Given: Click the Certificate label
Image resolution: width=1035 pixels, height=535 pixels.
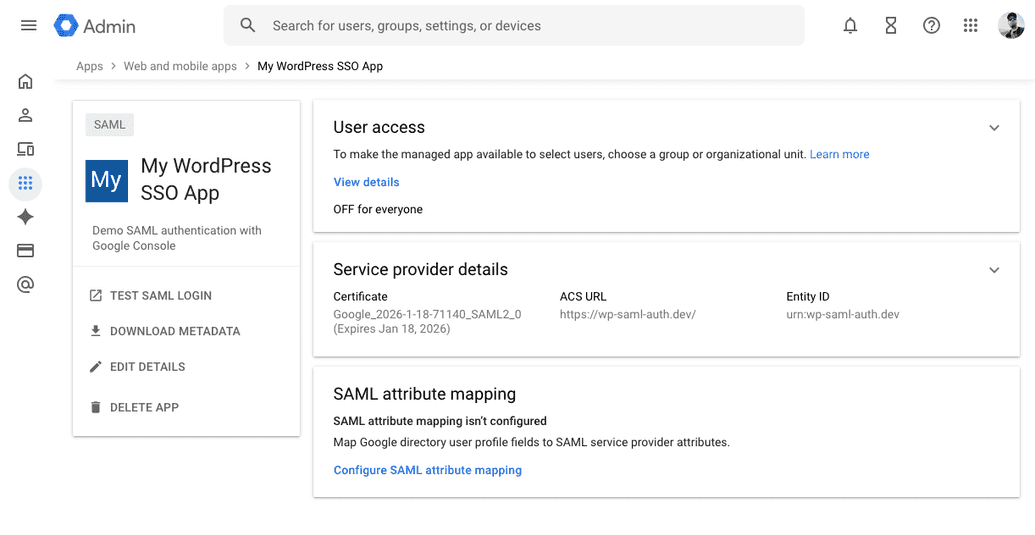Looking at the screenshot, I should pos(360,297).
